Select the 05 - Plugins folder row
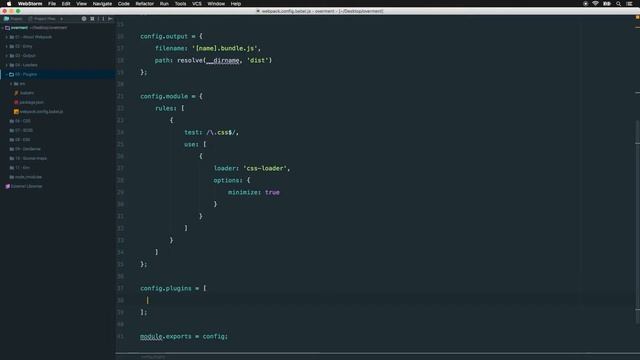Screen dimensions: 640x360 [57, 74]
